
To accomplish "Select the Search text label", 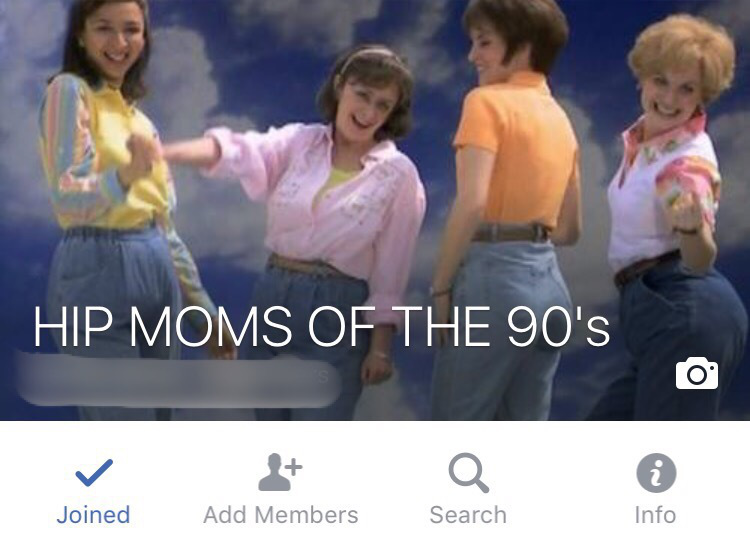I will pos(468,515).
